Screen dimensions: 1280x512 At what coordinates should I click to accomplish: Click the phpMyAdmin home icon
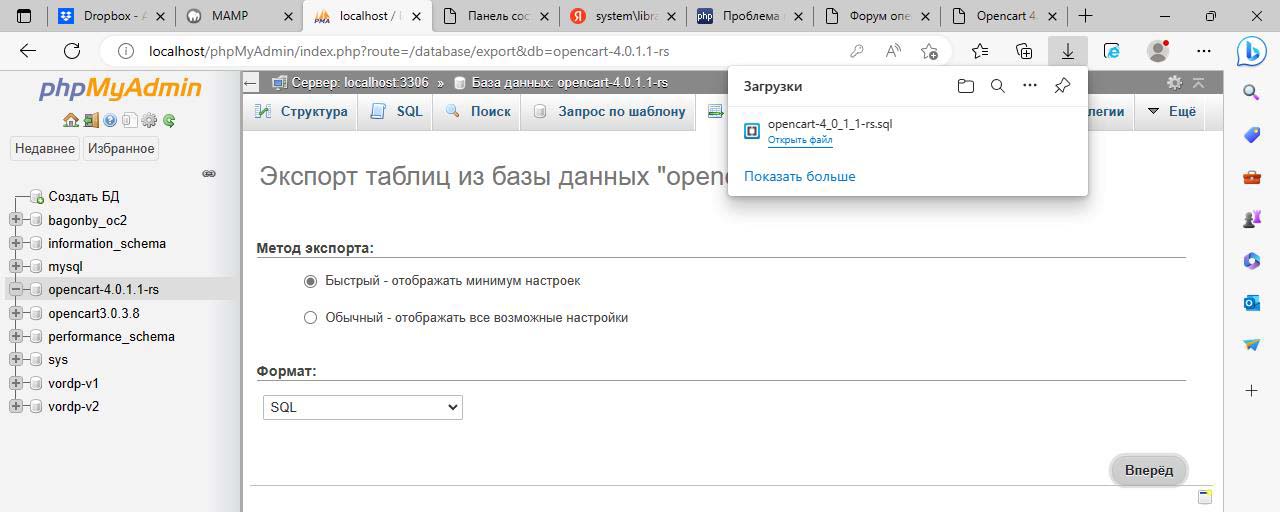coord(70,120)
